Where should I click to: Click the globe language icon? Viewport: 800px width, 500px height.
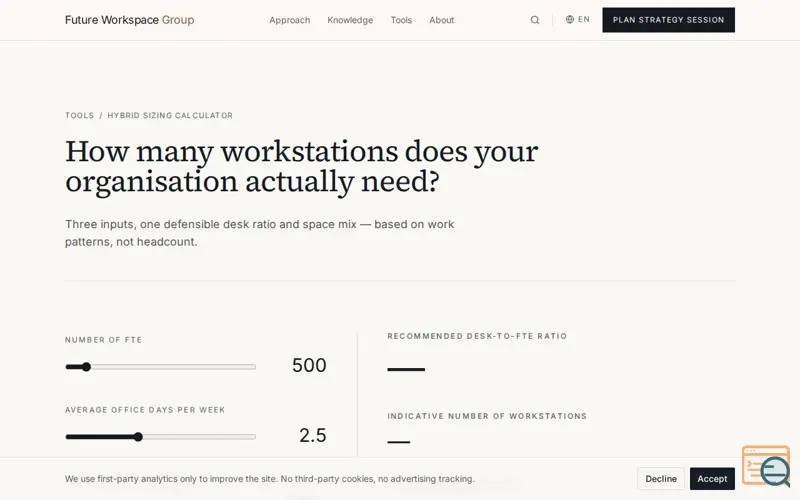point(569,19)
